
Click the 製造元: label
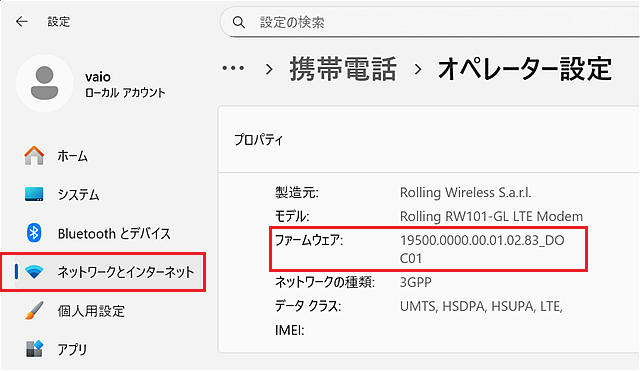click(296, 192)
